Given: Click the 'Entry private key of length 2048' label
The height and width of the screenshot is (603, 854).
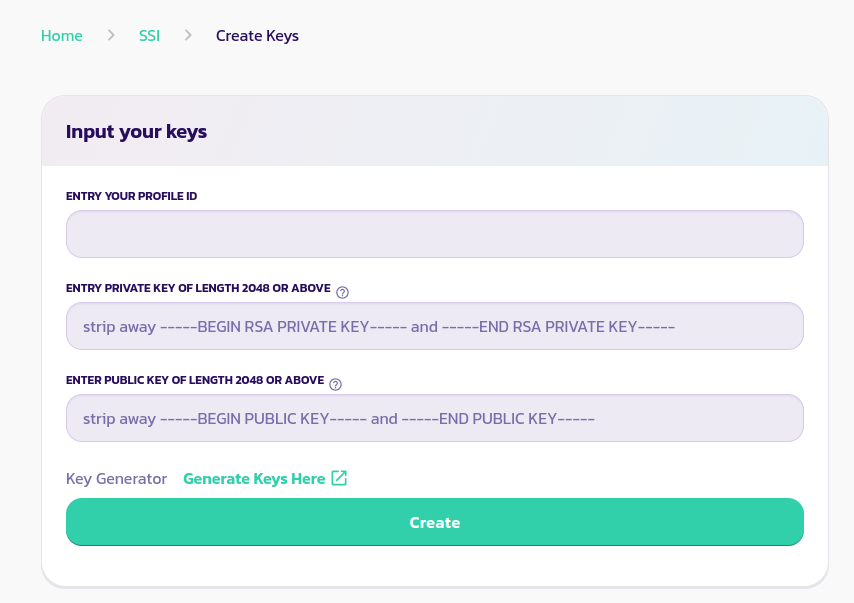Looking at the screenshot, I should 197,288.
